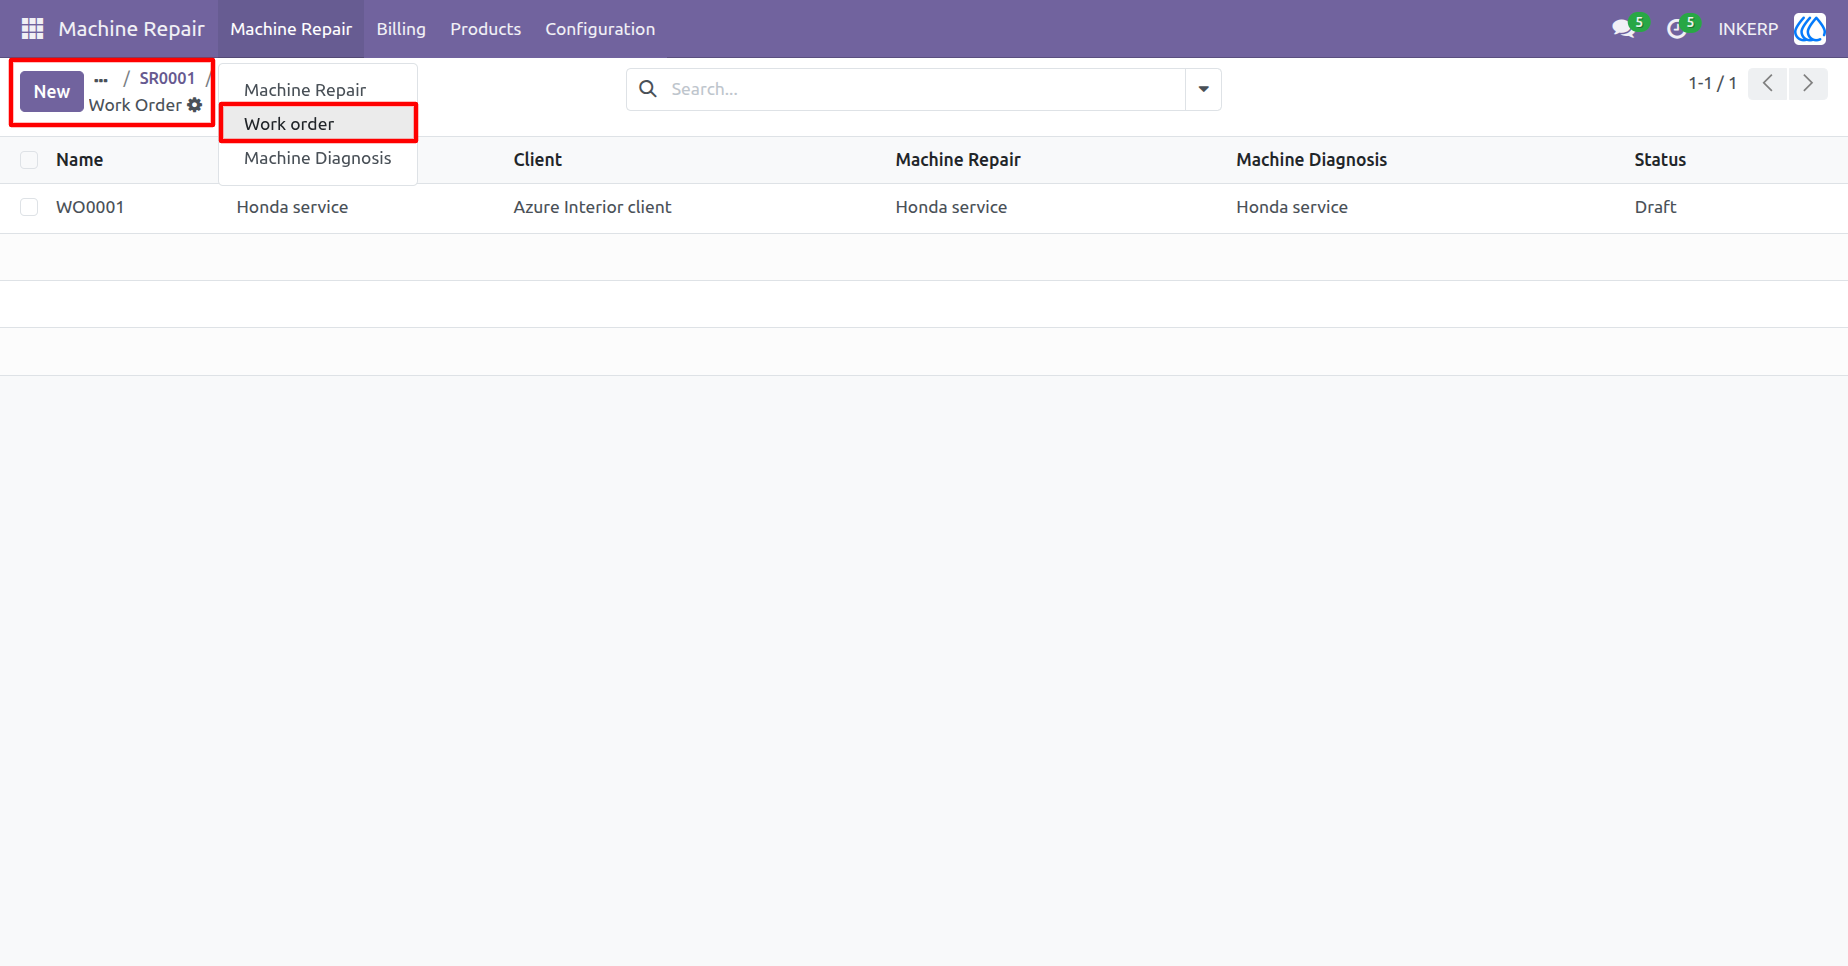Expand the search filter options dropdown
This screenshot has width=1848, height=966.
click(1203, 89)
